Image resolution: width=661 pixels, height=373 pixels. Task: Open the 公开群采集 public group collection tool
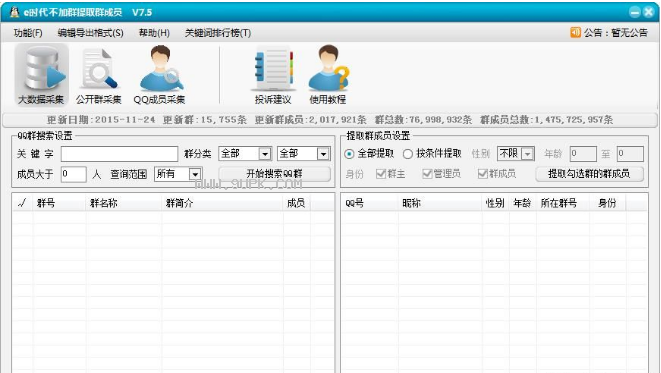[98, 75]
